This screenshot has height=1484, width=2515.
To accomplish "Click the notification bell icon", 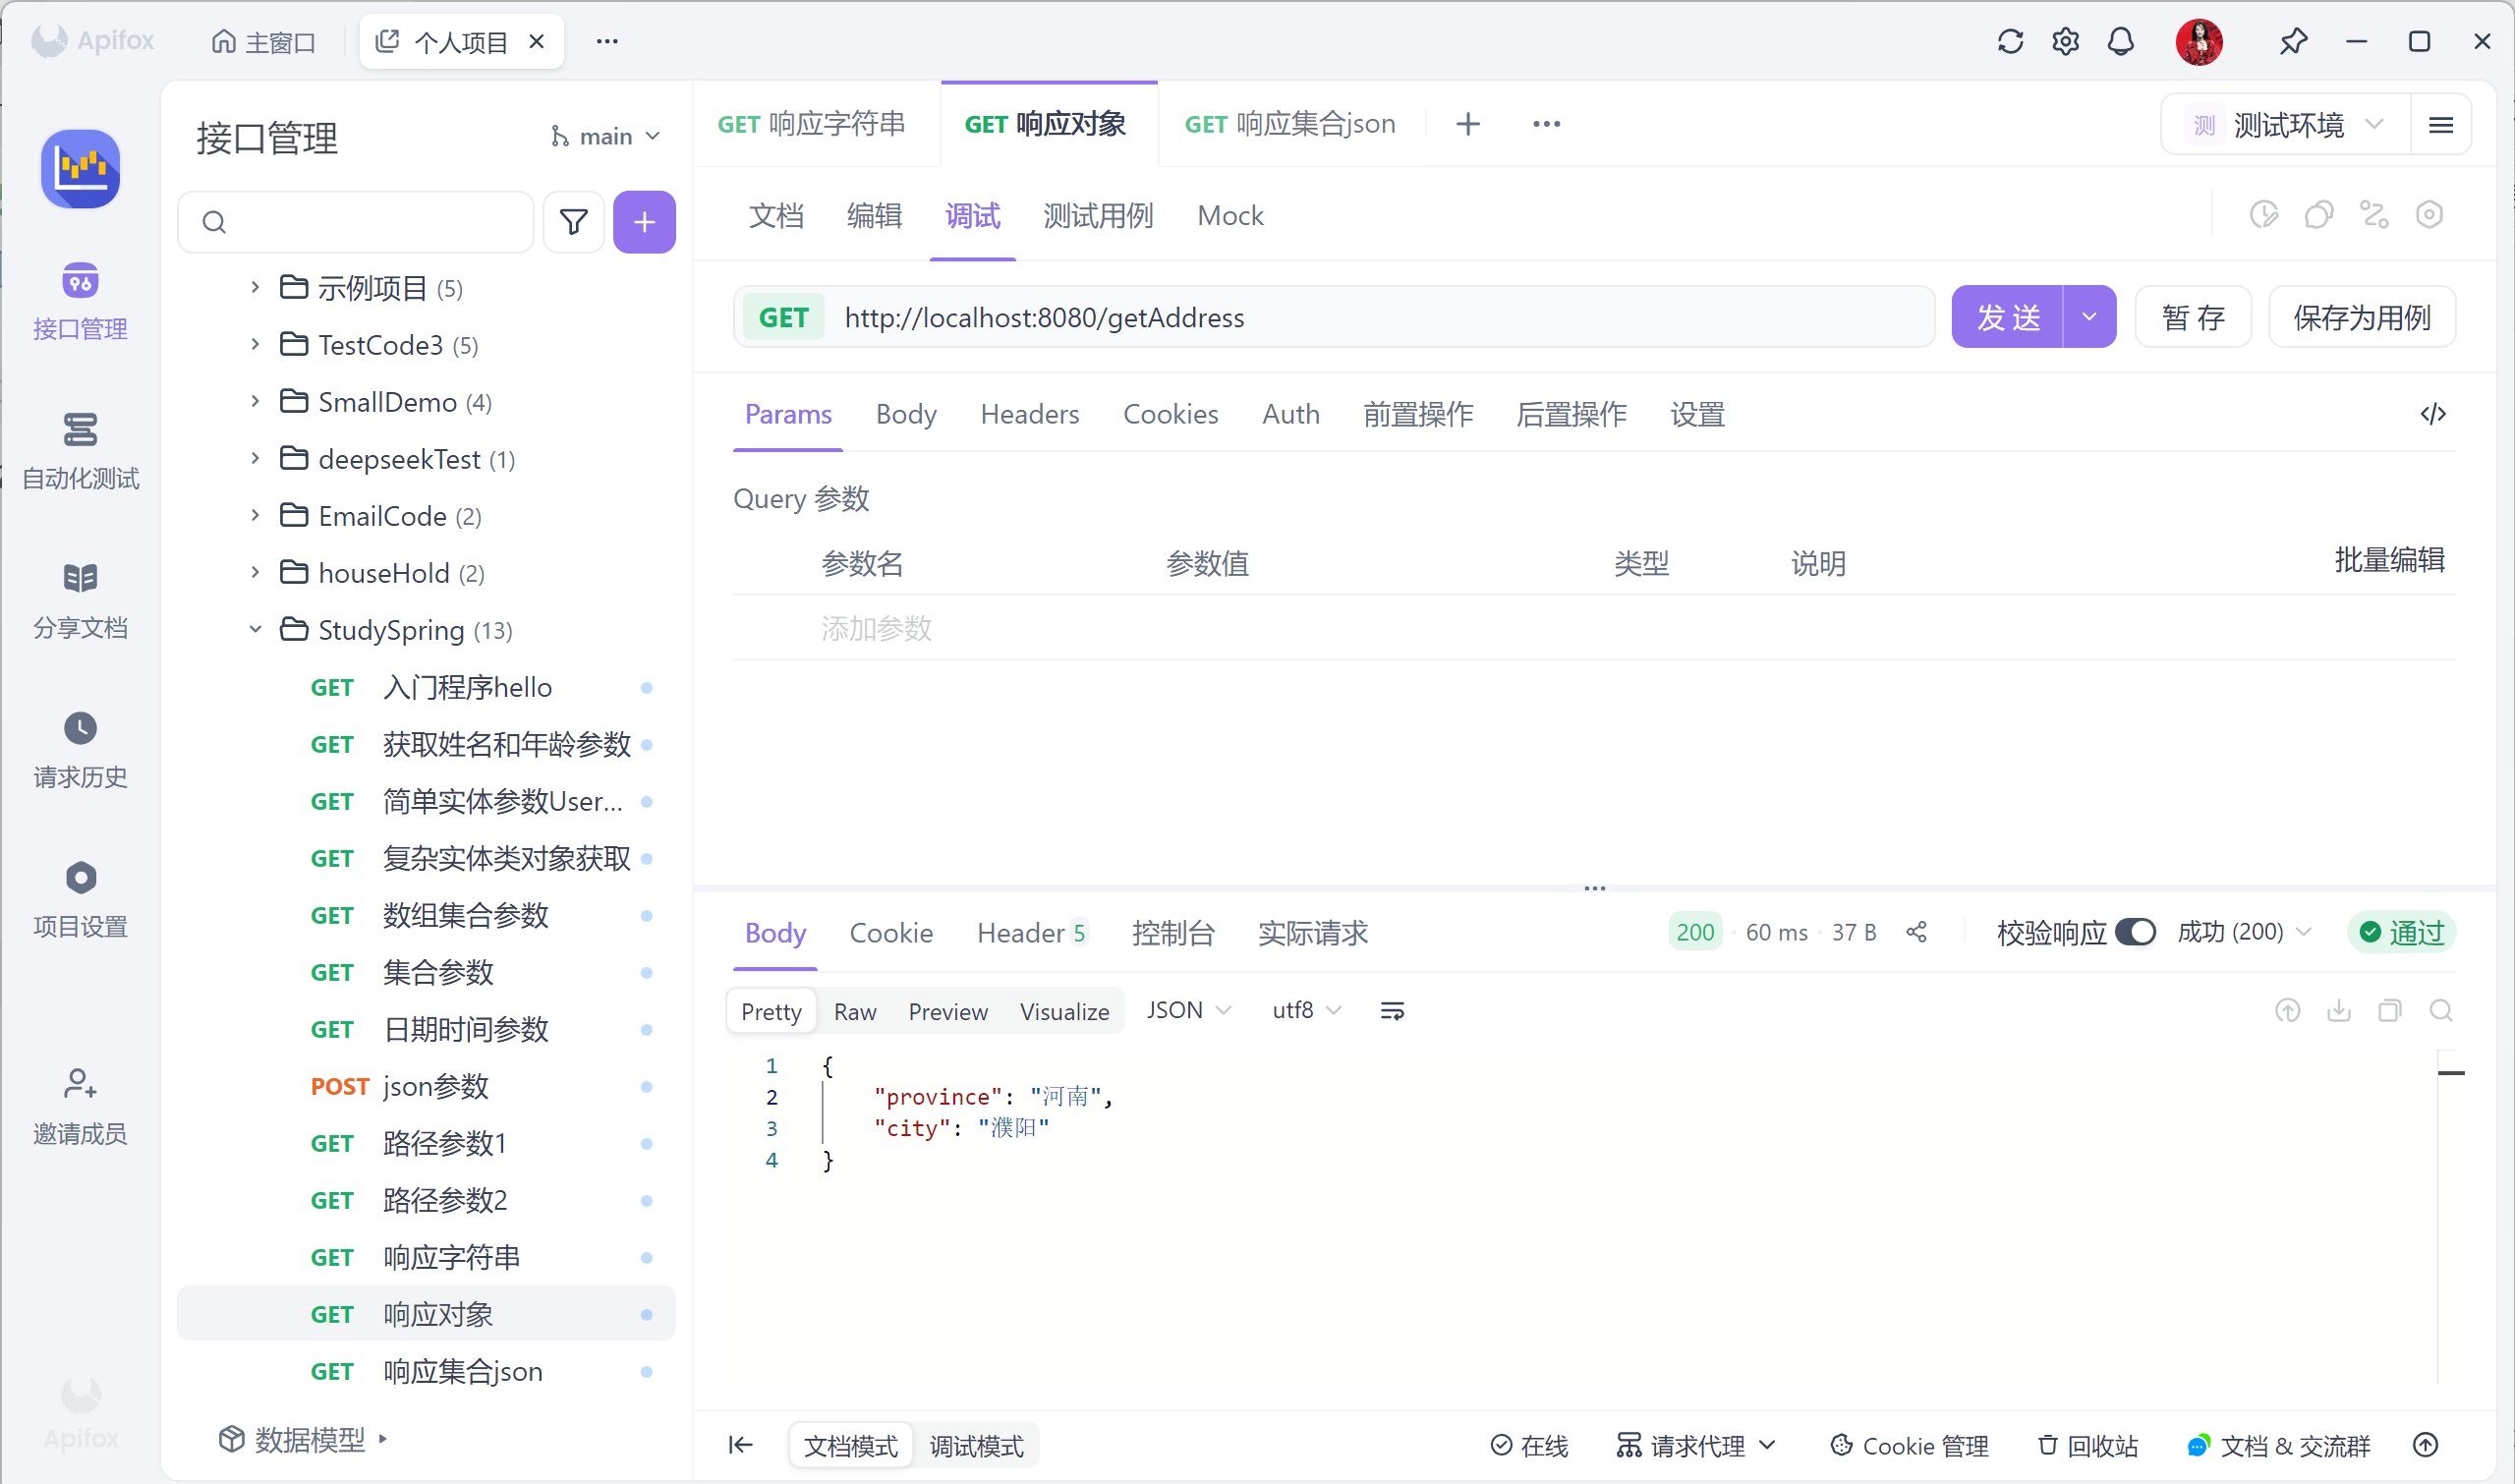I will tap(2120, 42).
